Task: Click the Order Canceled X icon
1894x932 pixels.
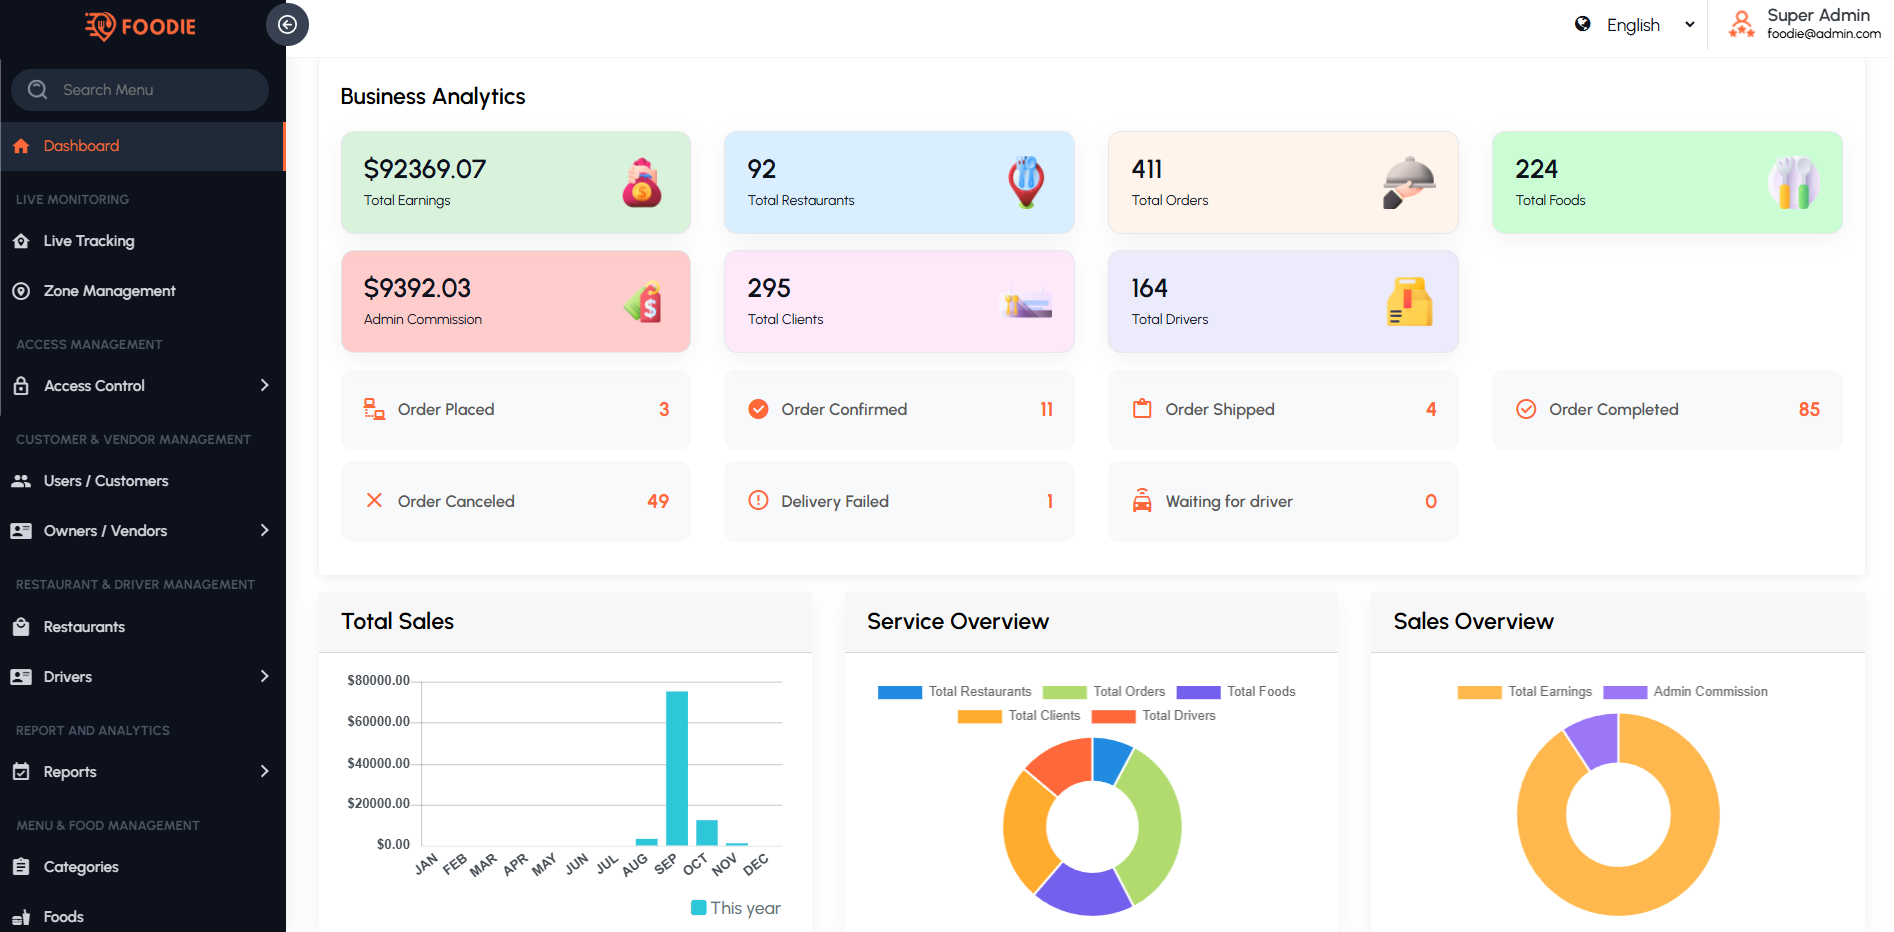Action: [x=374, y=501]
